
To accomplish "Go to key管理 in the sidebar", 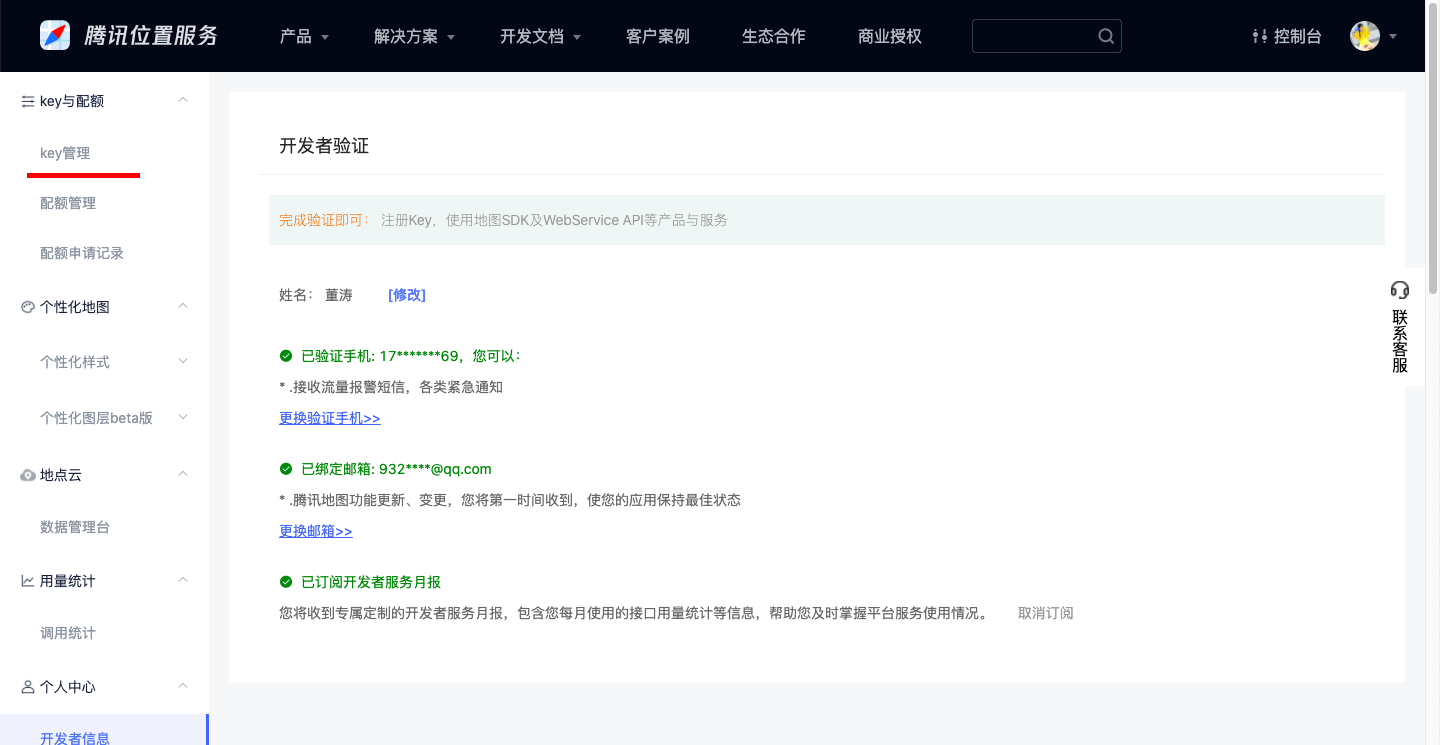I will click(x=65, y=153).
